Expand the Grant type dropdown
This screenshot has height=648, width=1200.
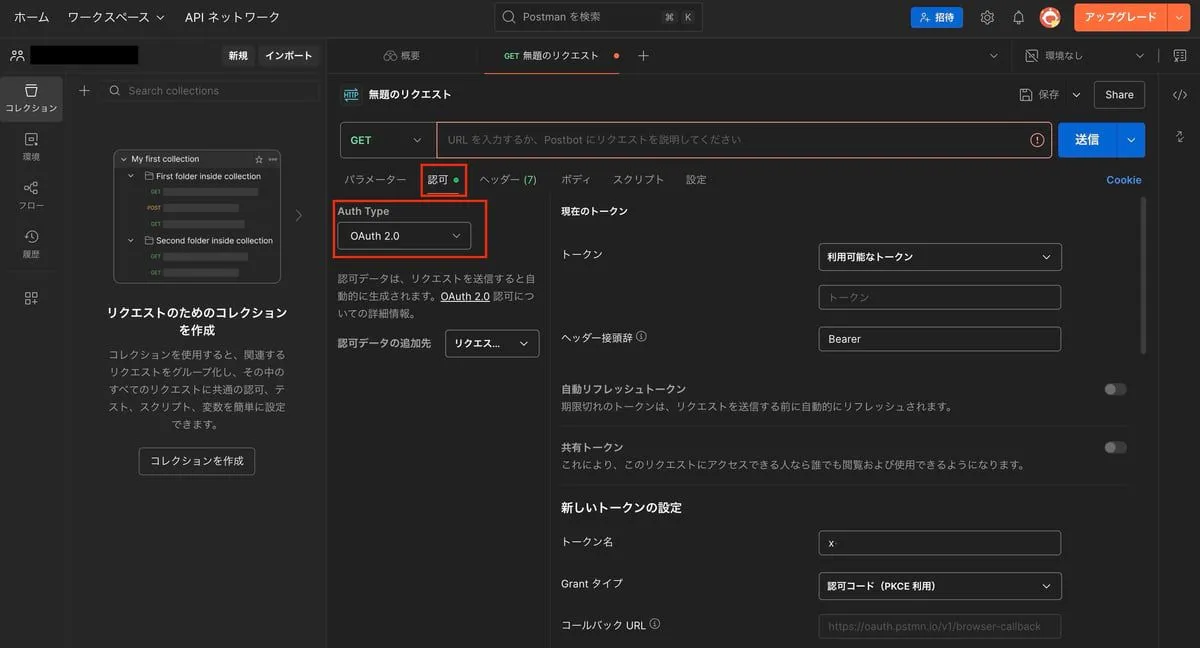point(939,586)
